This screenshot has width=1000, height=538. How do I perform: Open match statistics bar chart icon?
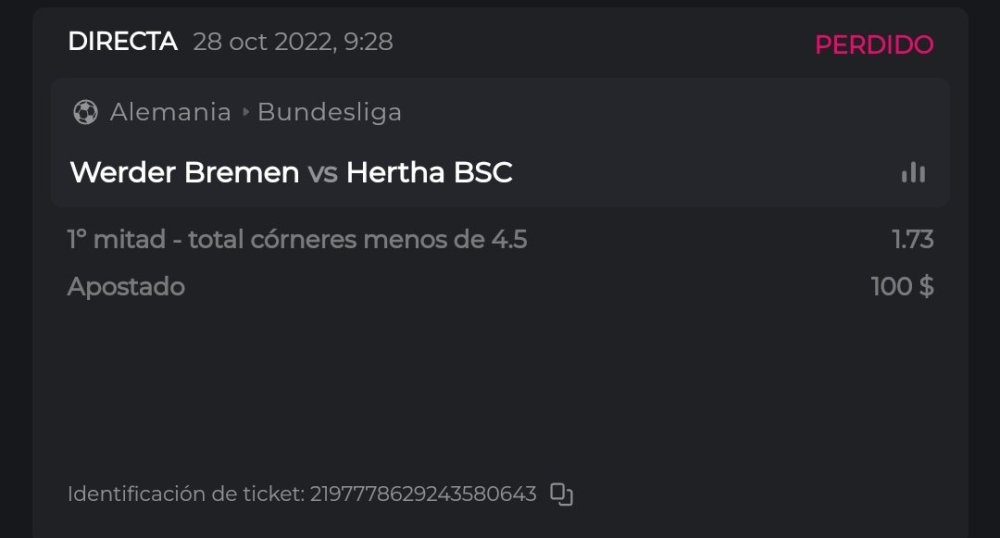pos(913,173)
